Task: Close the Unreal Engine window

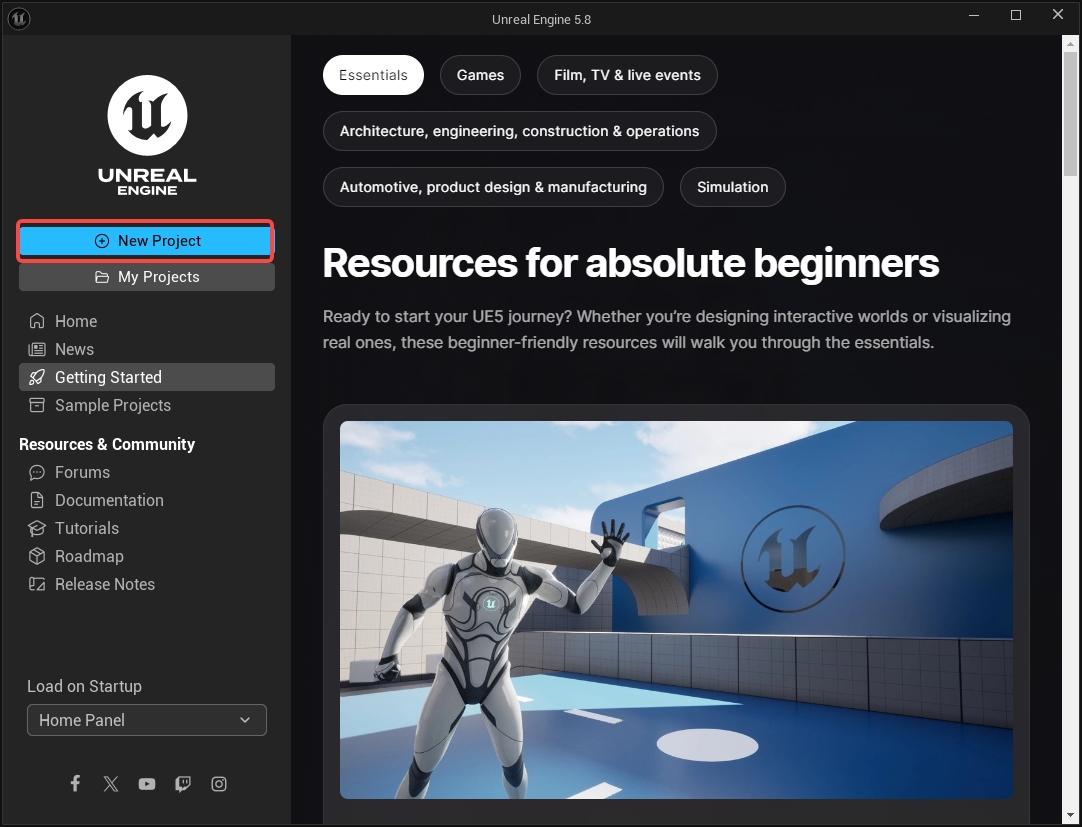Action: pyautogui.click(x=1058, y=15)
